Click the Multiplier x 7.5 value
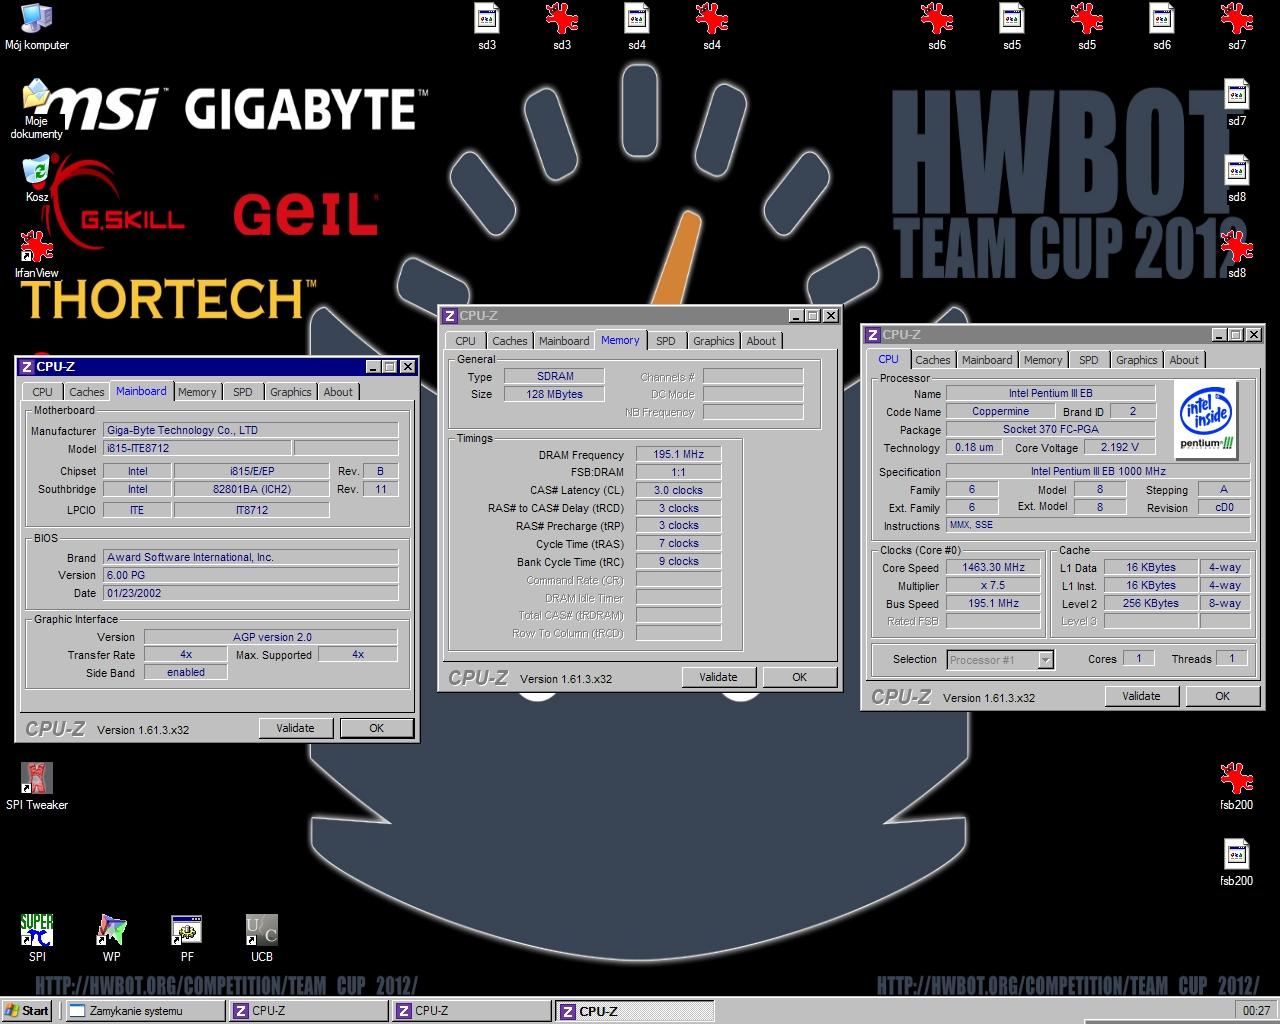Image resolution: width=1280 pixels, height=1024 pixels. coord(994,585)
